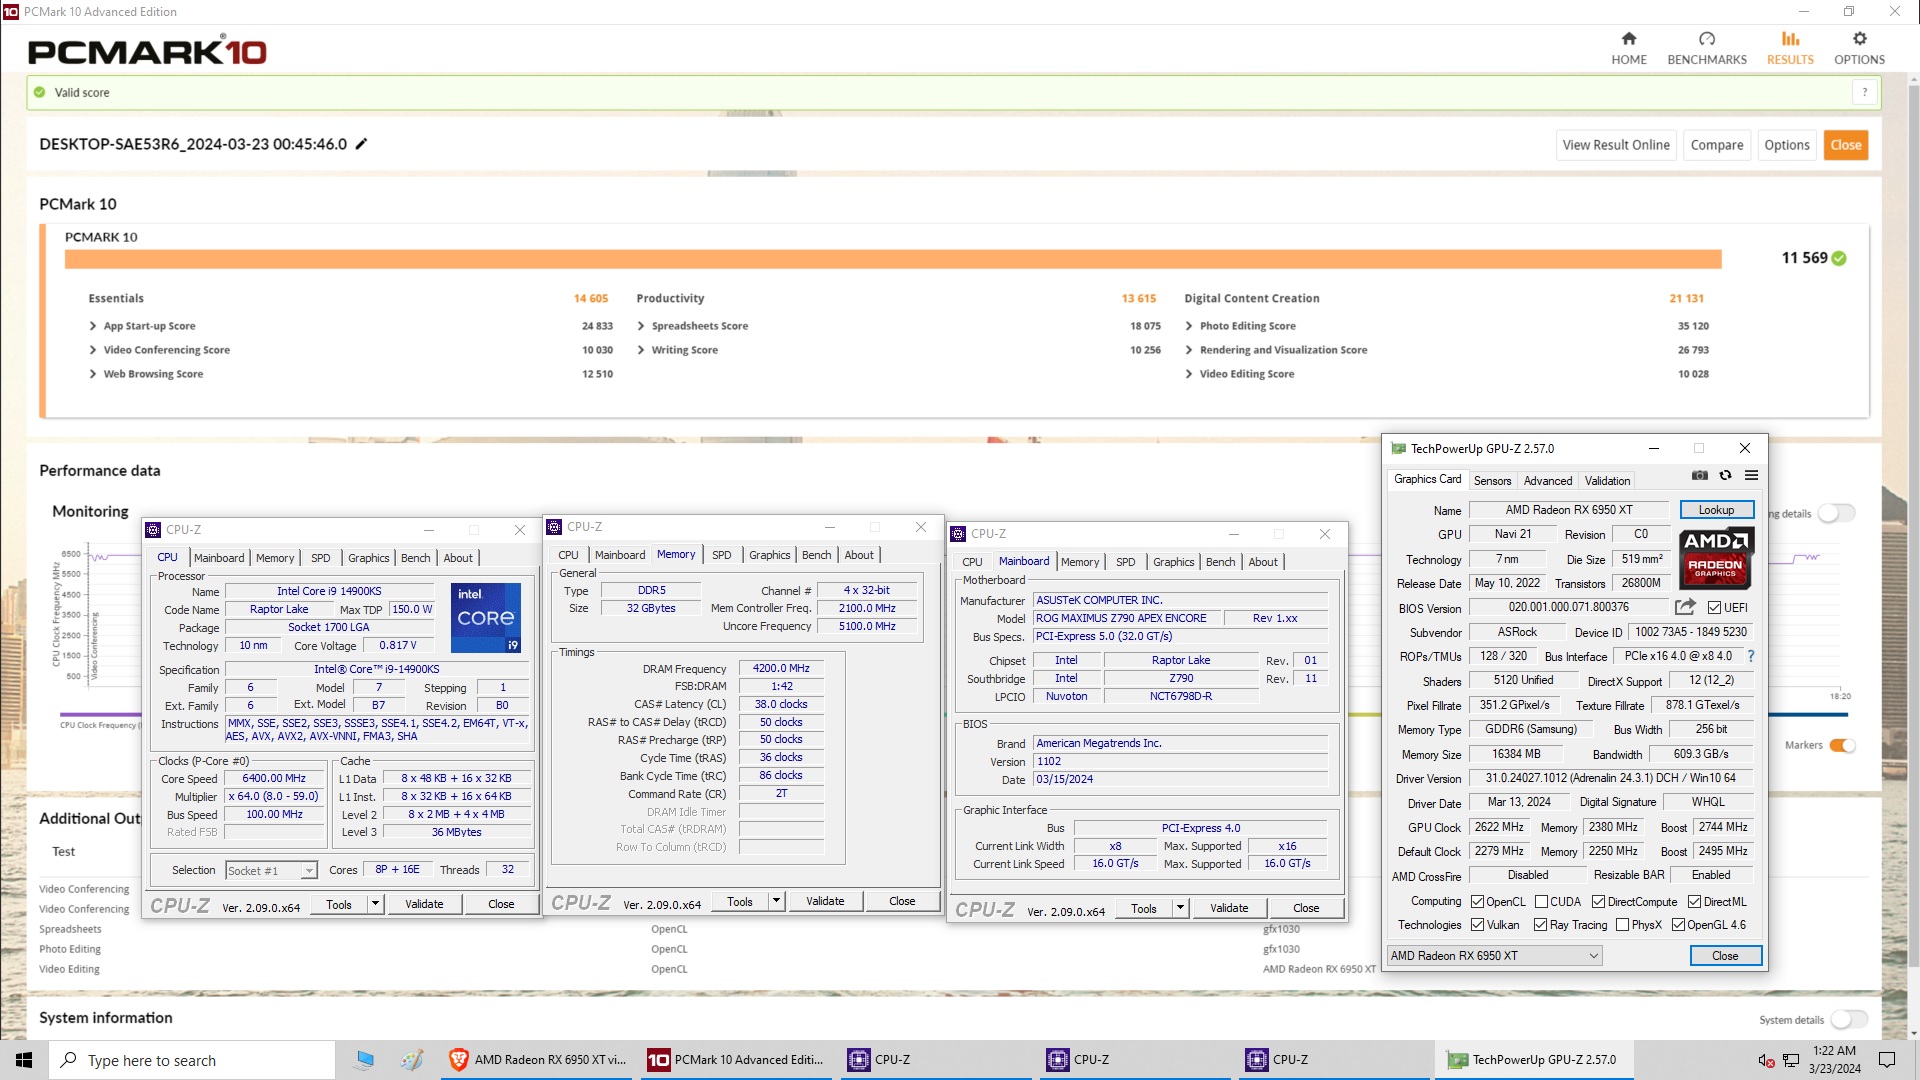The width and height of the screenshot is (1920, 1080).
Task: Open GPU-Z hamburger menu icon
Action: point(1751,476)
